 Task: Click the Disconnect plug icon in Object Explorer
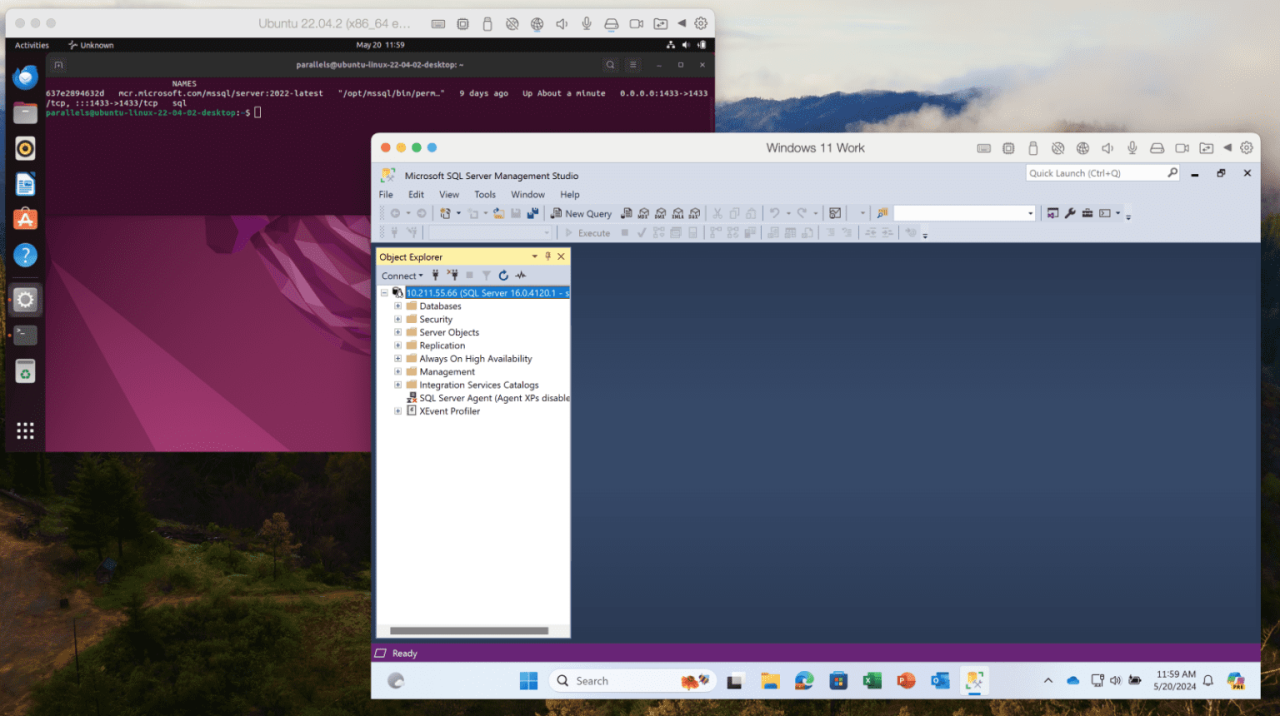pos(453,275)
